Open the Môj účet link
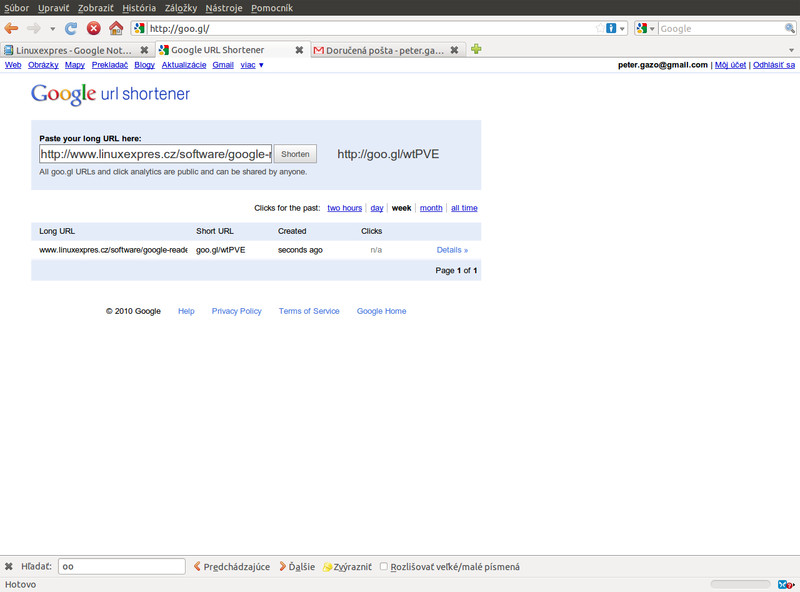Screen dimensions: 800x592 (x=730, y=65)
